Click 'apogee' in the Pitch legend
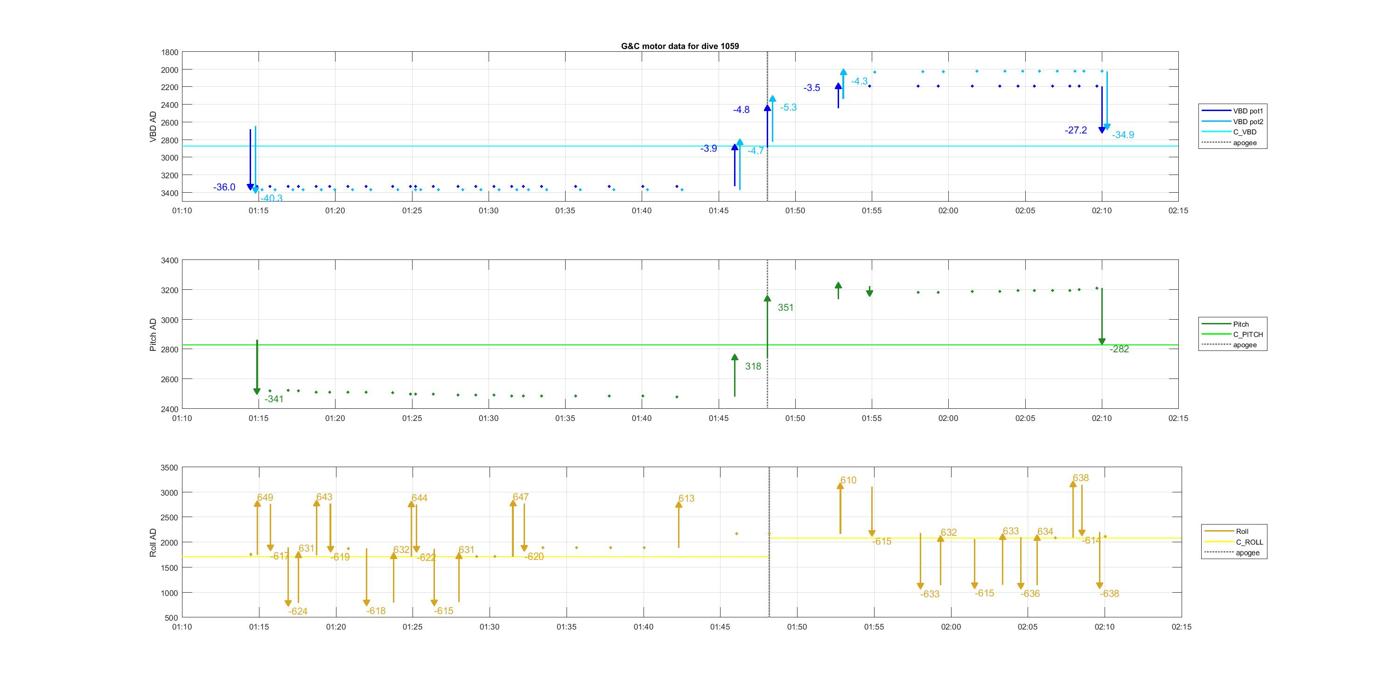The width and height of the screenshot is (1400, 693). (1245, 345)
